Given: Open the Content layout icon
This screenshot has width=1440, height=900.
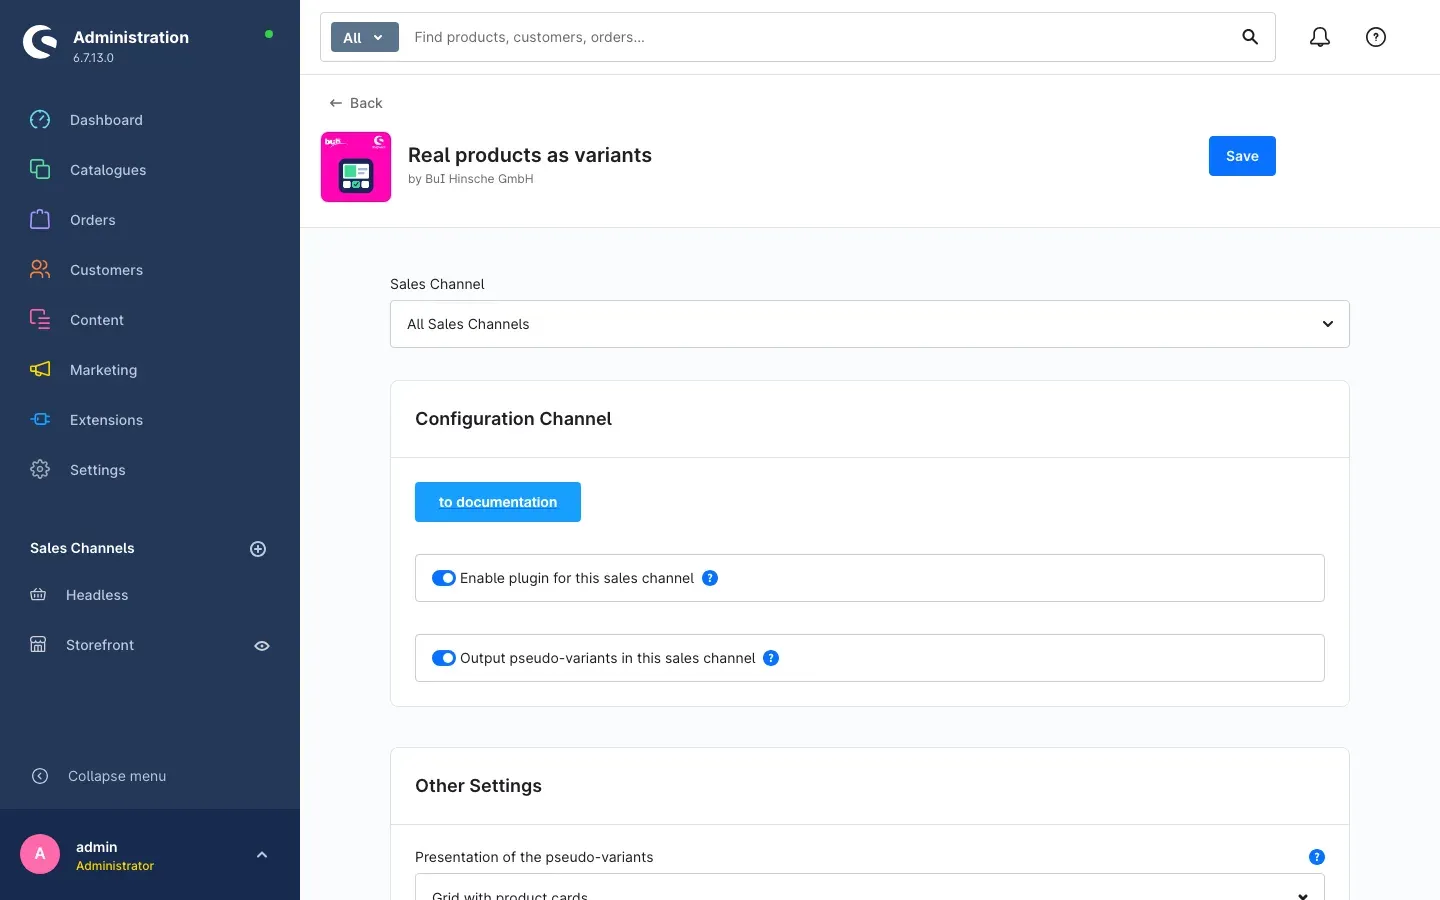Looking at the screenshot, I should pos(40,320).
